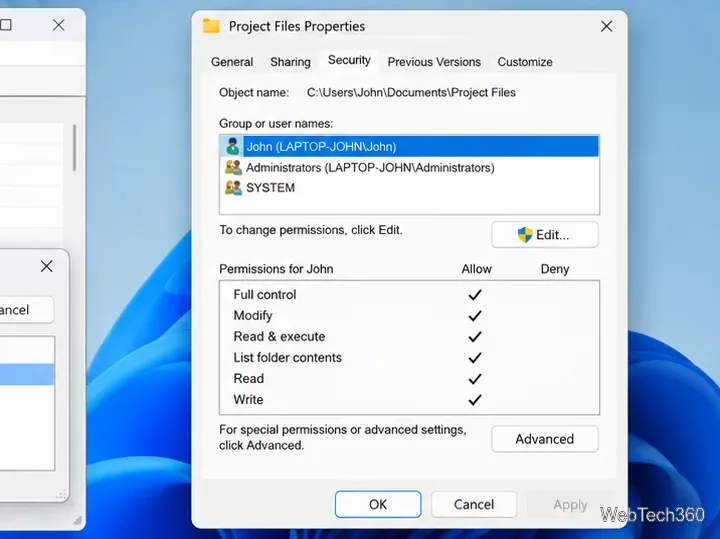This screenshot has width=720, height=539.
Task: Click the Write permission row
Action: coord(409,399)
